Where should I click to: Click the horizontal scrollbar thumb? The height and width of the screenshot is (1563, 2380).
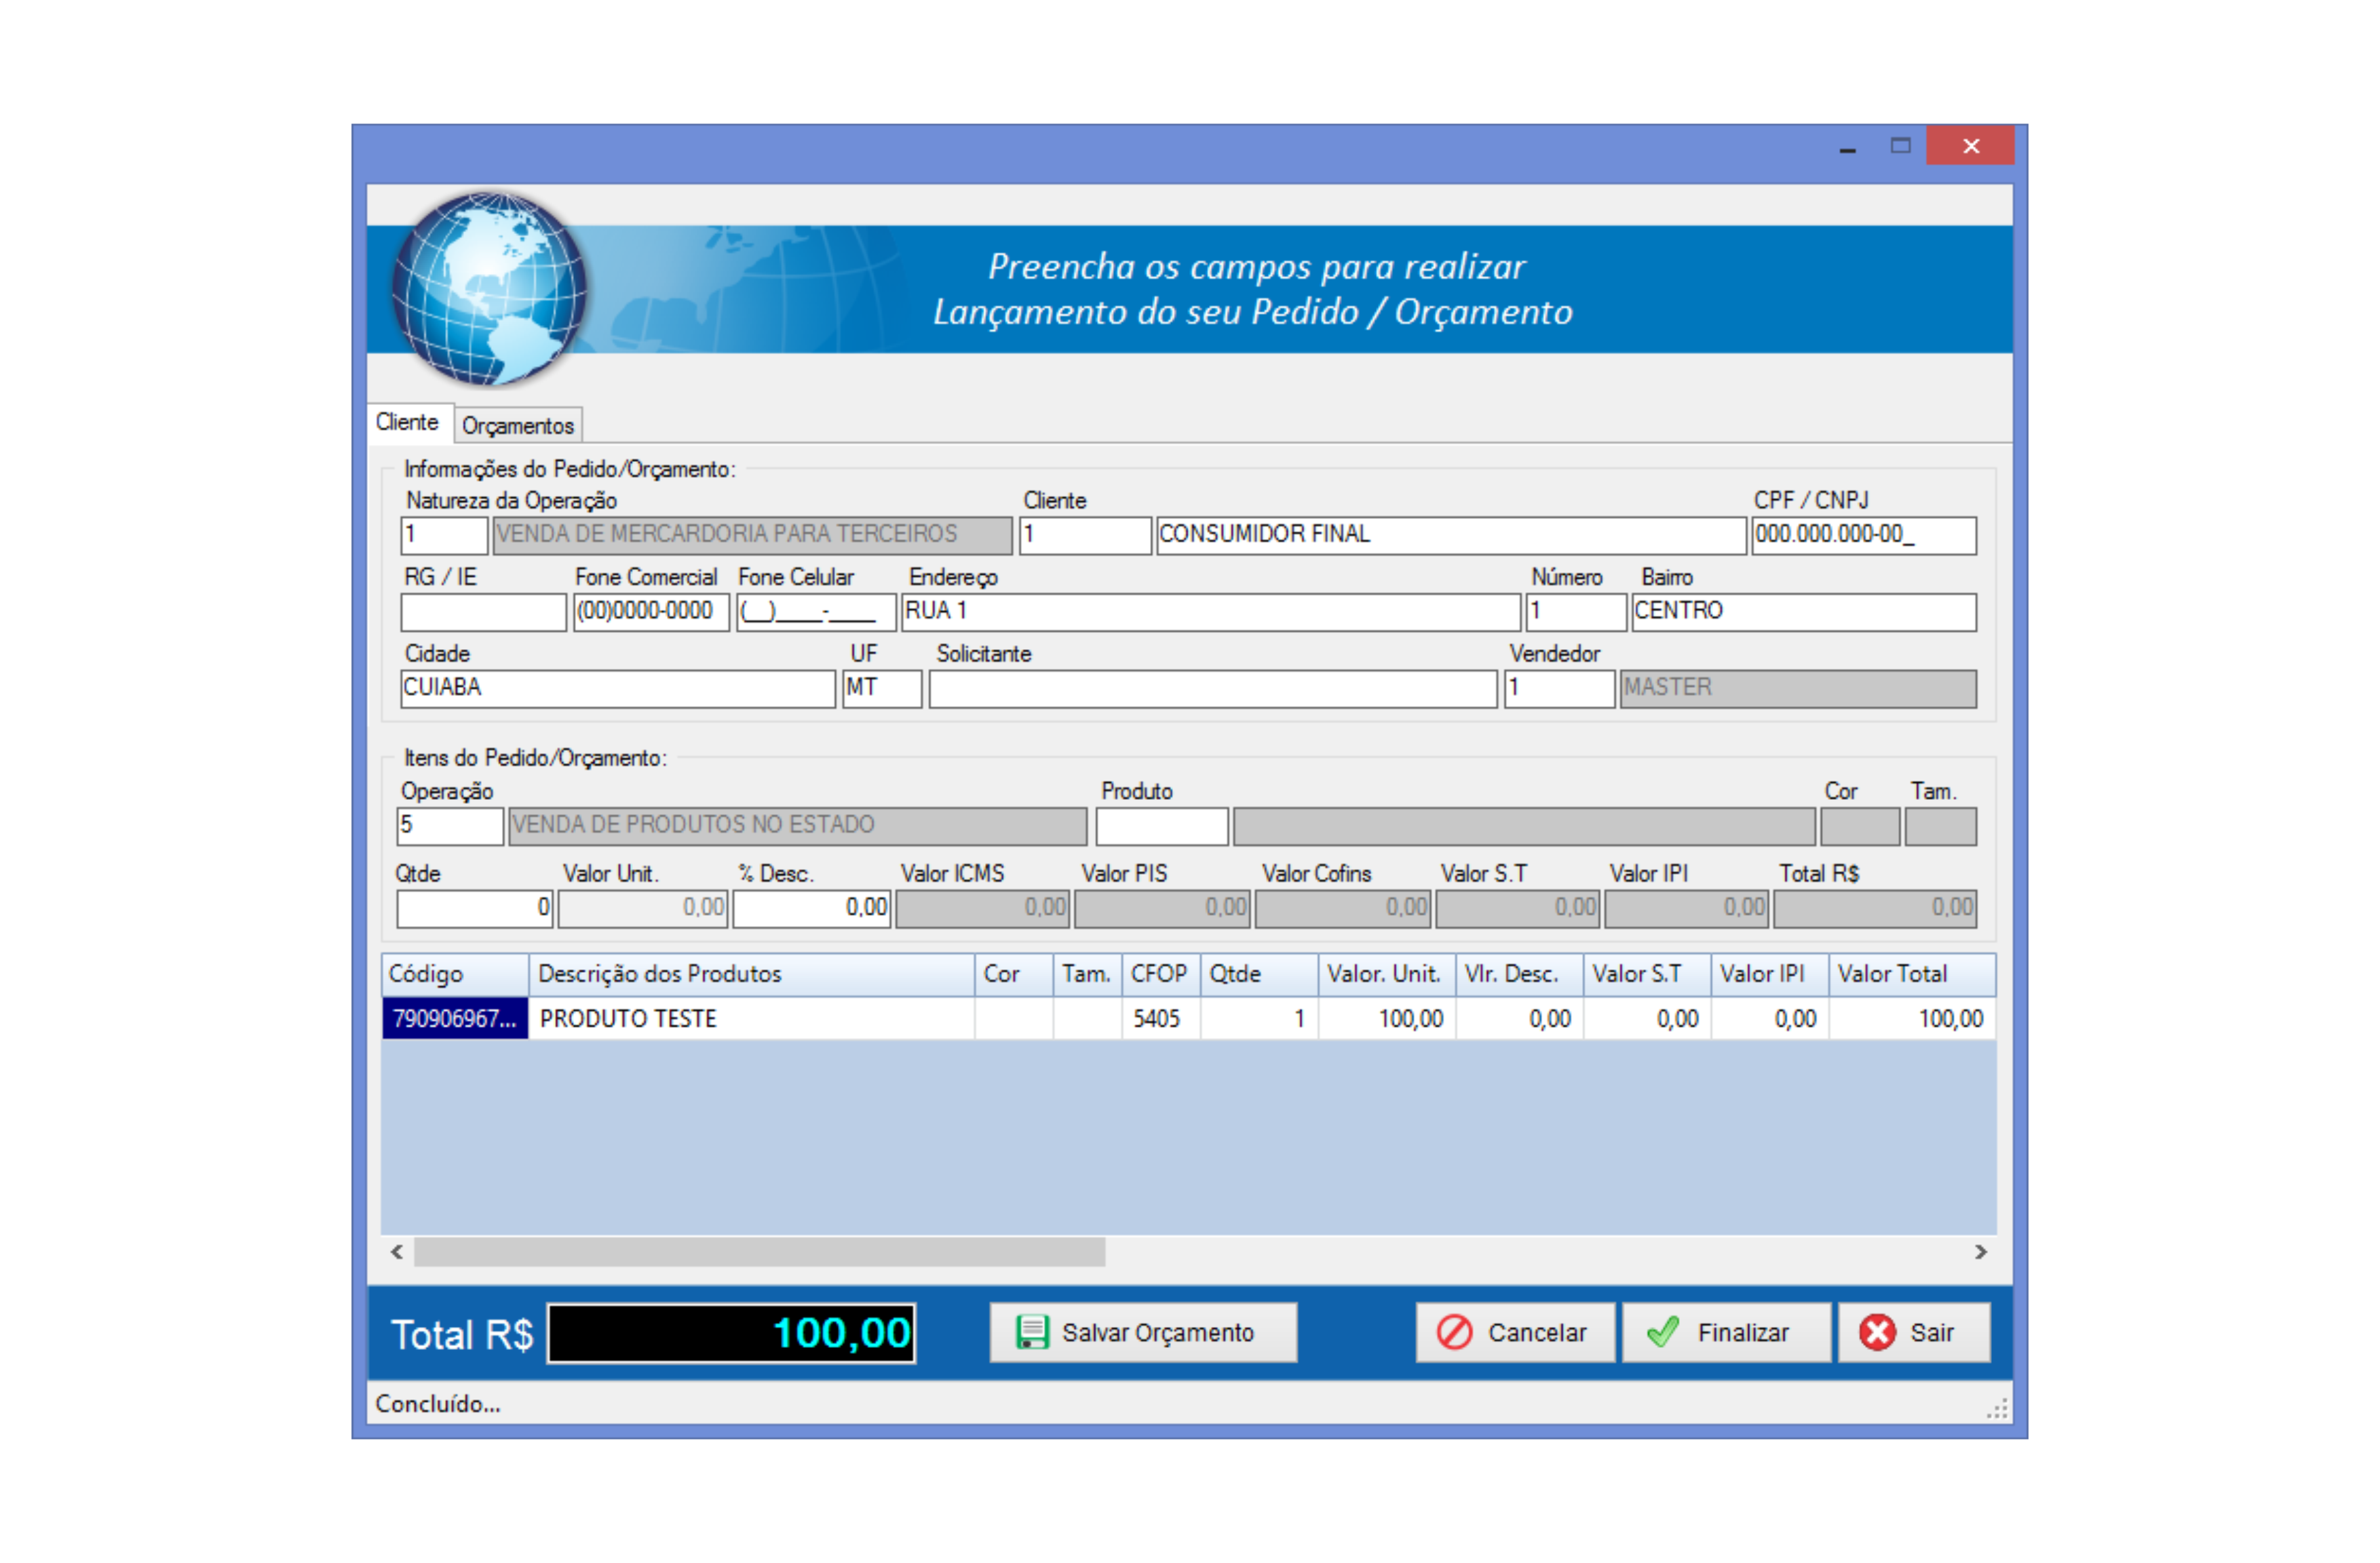coord(760,1252)
